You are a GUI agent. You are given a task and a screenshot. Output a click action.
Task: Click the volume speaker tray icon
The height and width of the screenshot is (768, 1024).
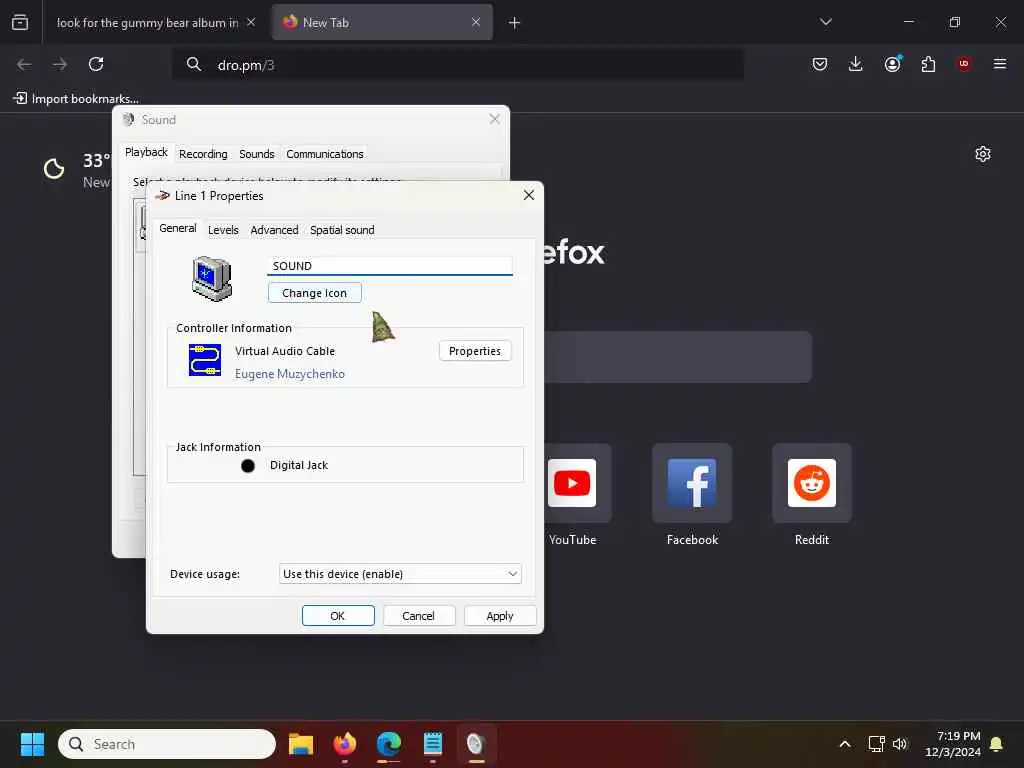[x=900, y=744]
